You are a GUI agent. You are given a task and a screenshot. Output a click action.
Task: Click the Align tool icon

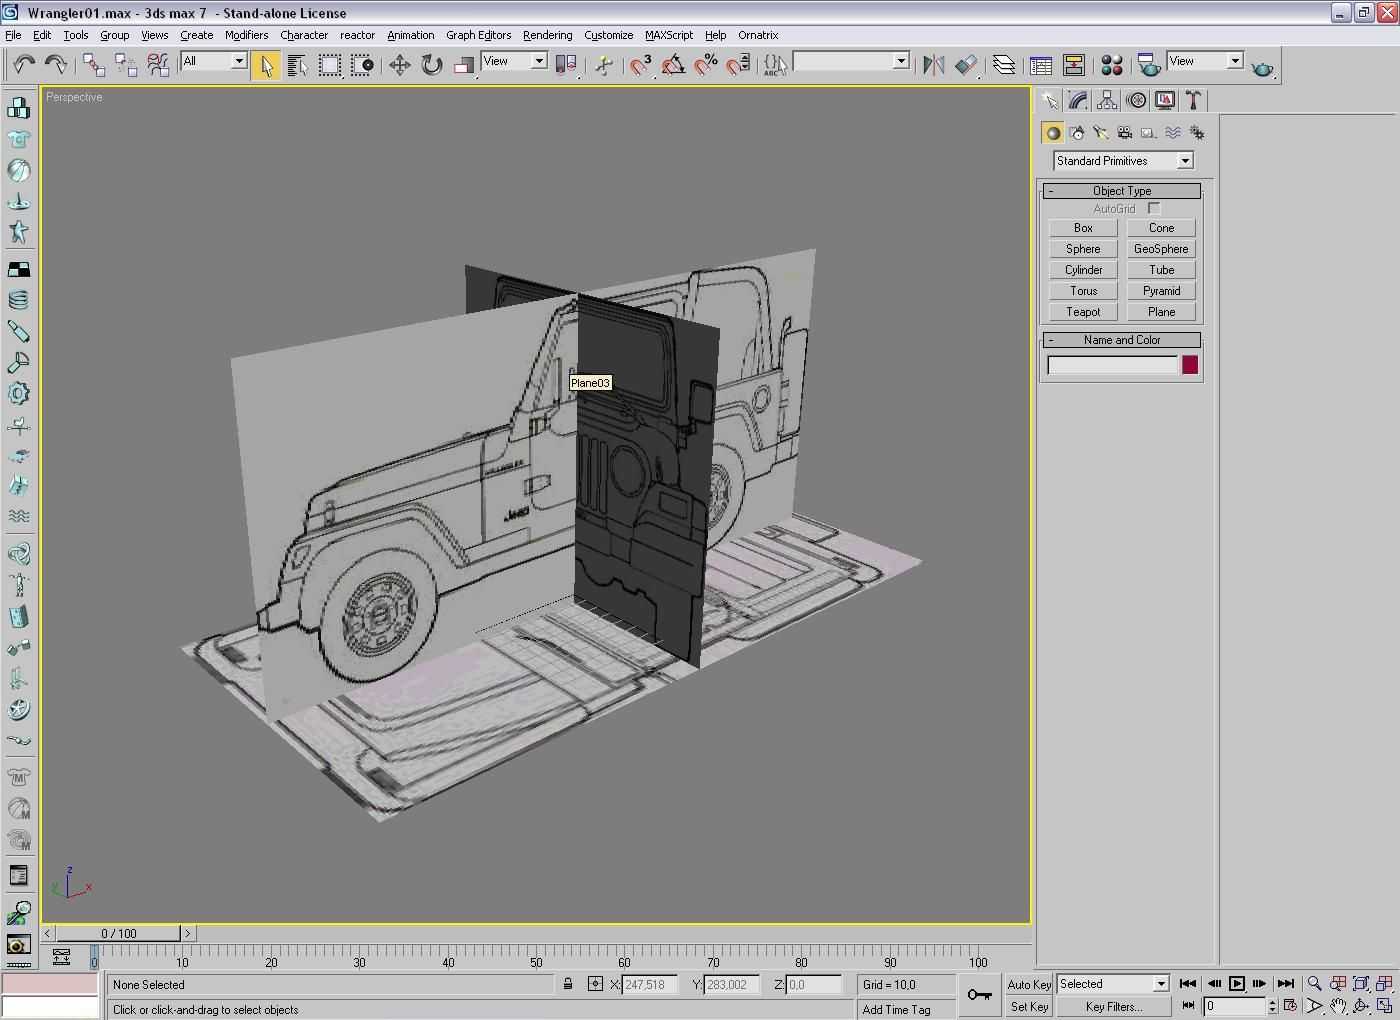965,65
